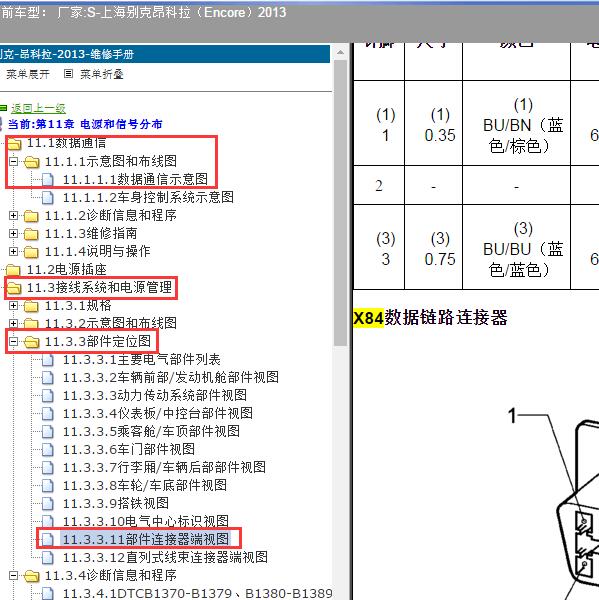Click the folder icon of 11.1.3维修指南
This screenshot has width=599, height=600.
(x=31, y=234)
